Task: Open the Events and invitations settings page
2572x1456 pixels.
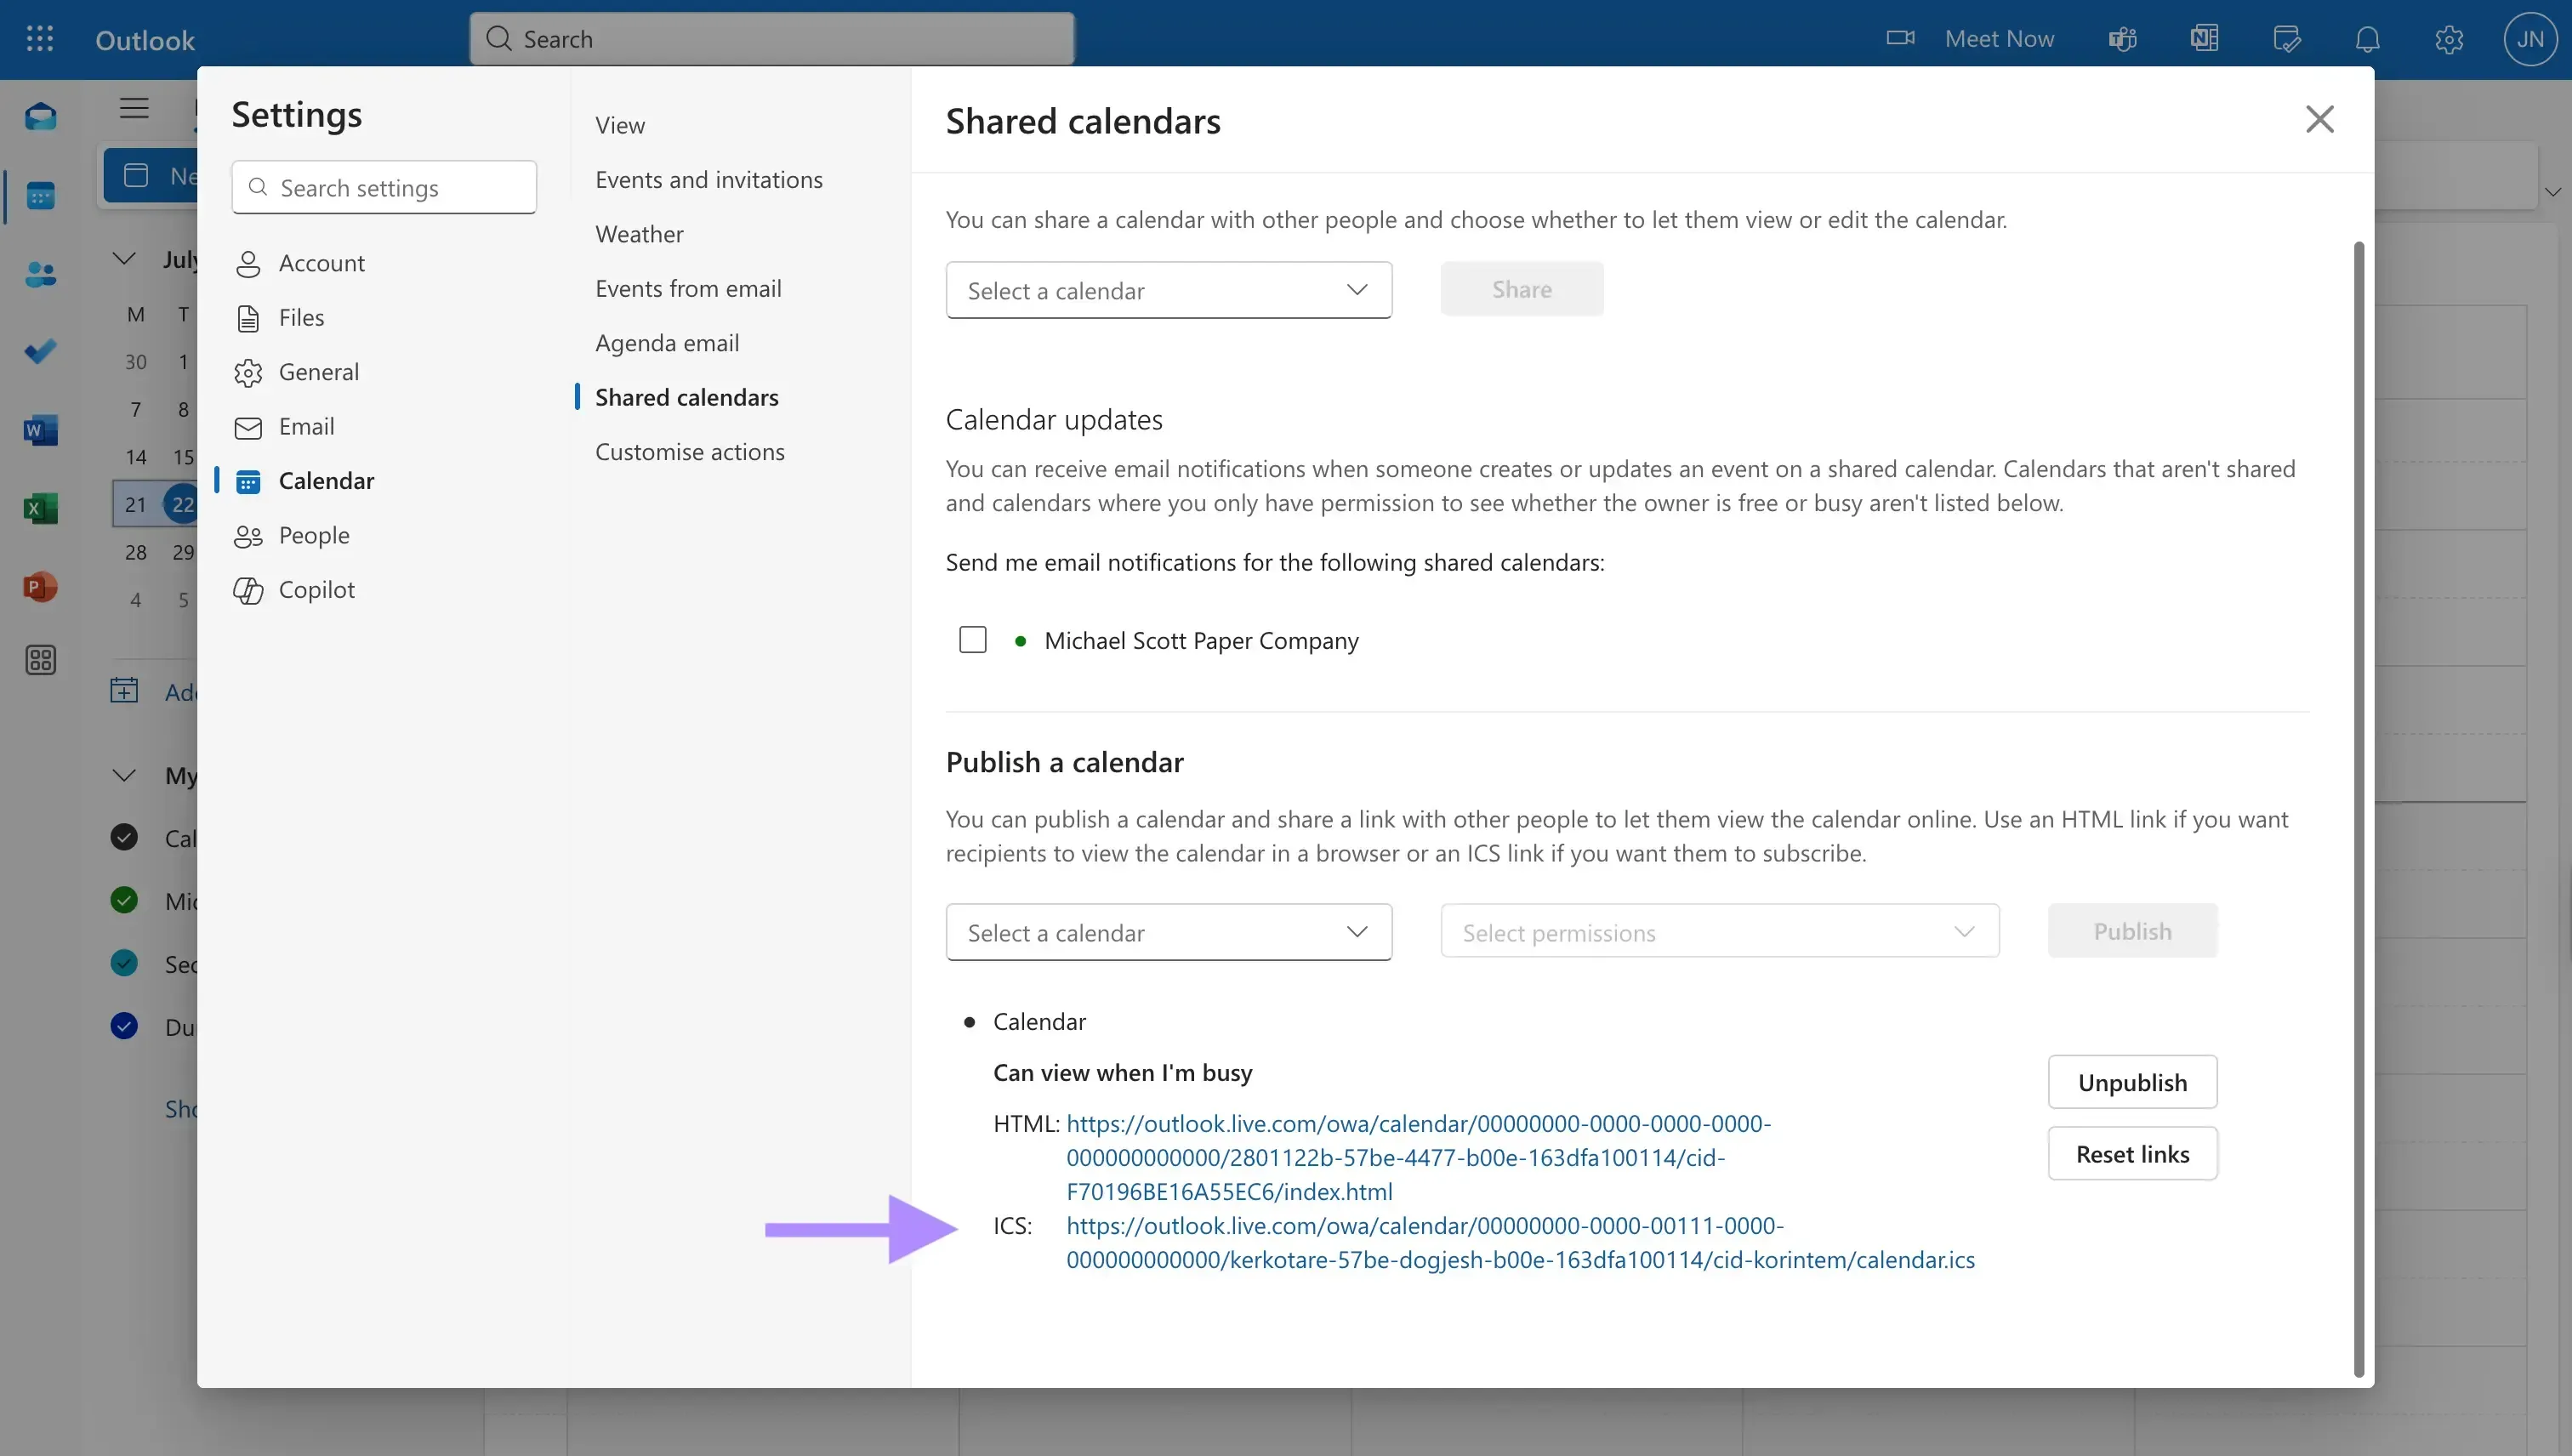Action: pos(709,179)
